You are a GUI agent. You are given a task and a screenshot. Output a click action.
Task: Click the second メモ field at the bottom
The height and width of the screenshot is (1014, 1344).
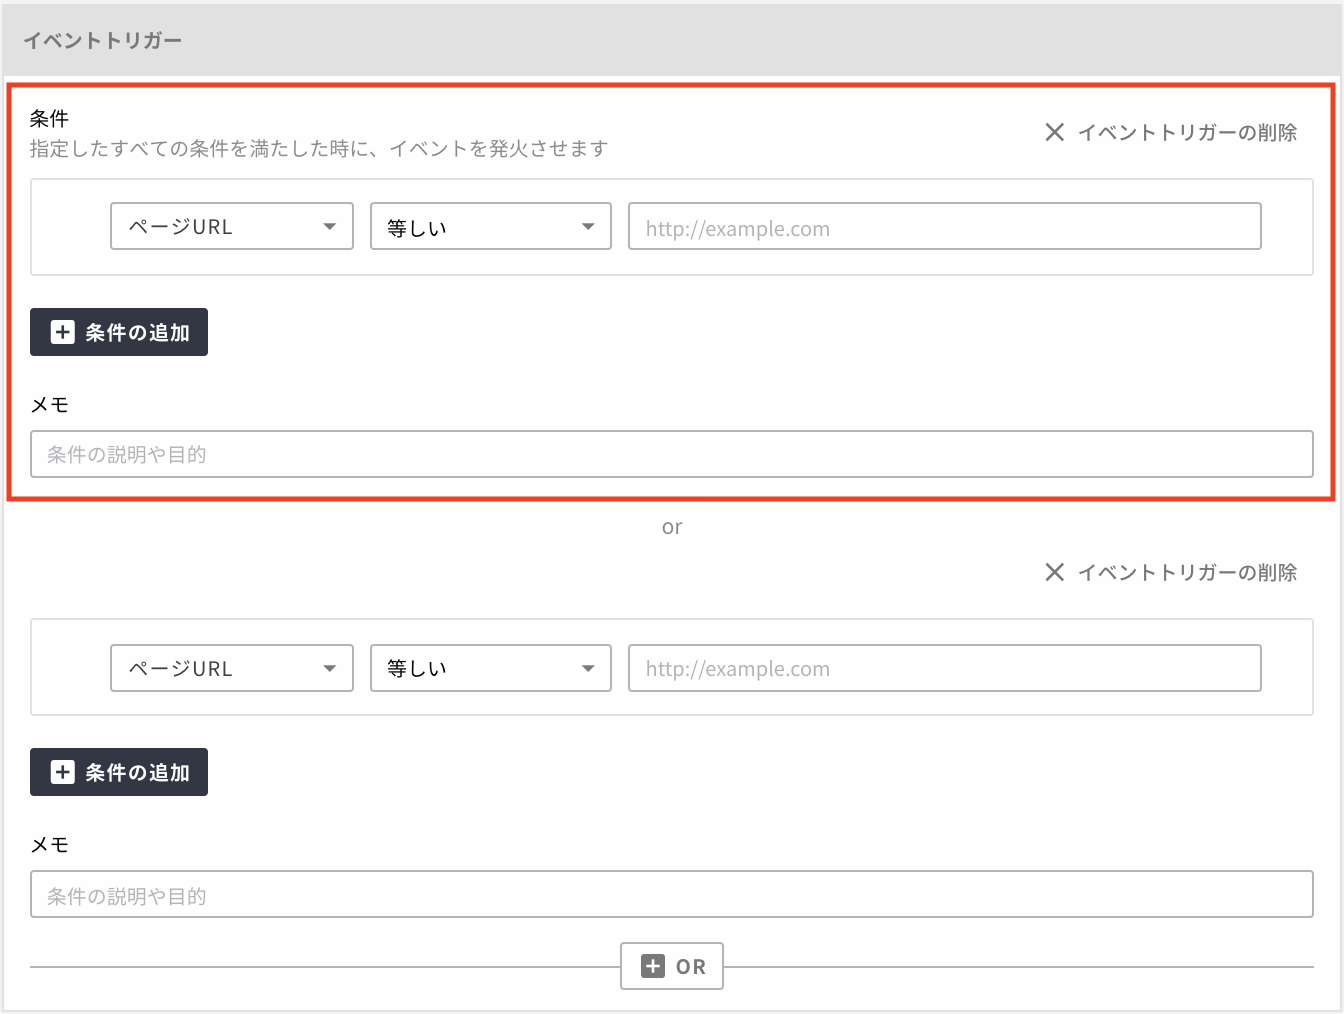672,894
